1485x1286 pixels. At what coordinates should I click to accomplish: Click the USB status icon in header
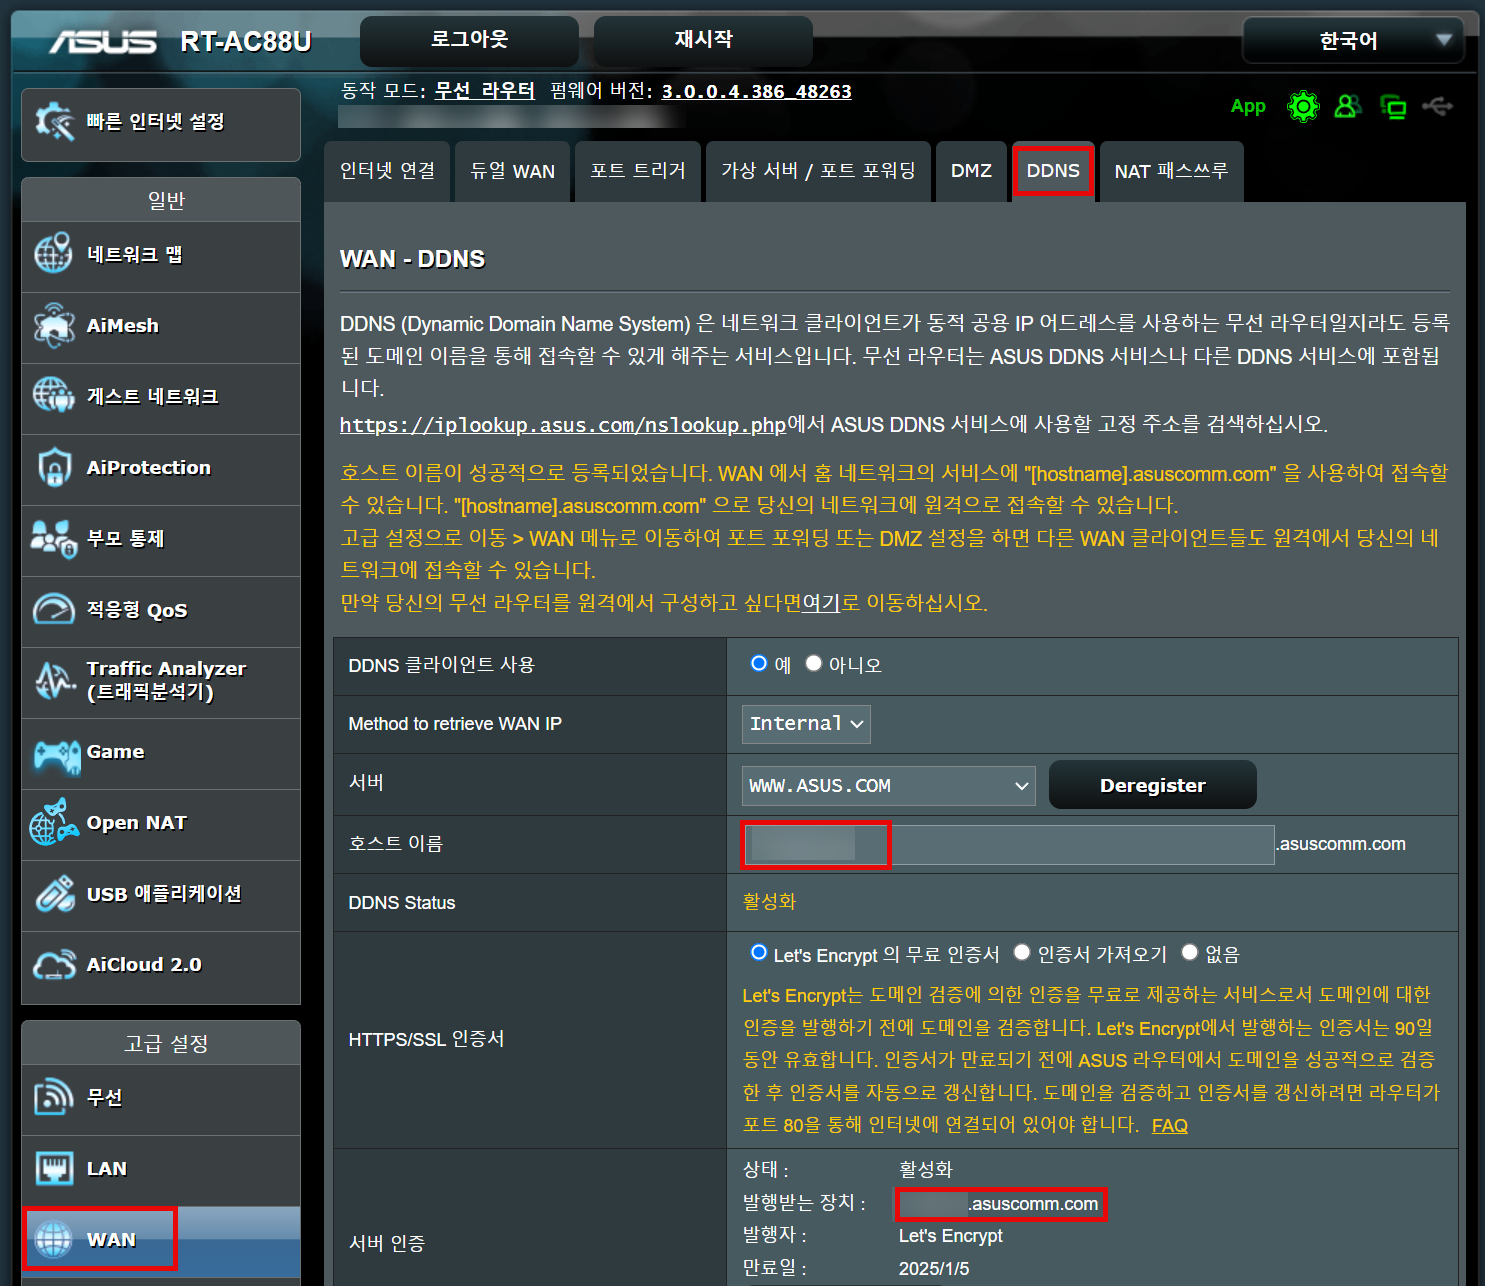coord(1438,105)
